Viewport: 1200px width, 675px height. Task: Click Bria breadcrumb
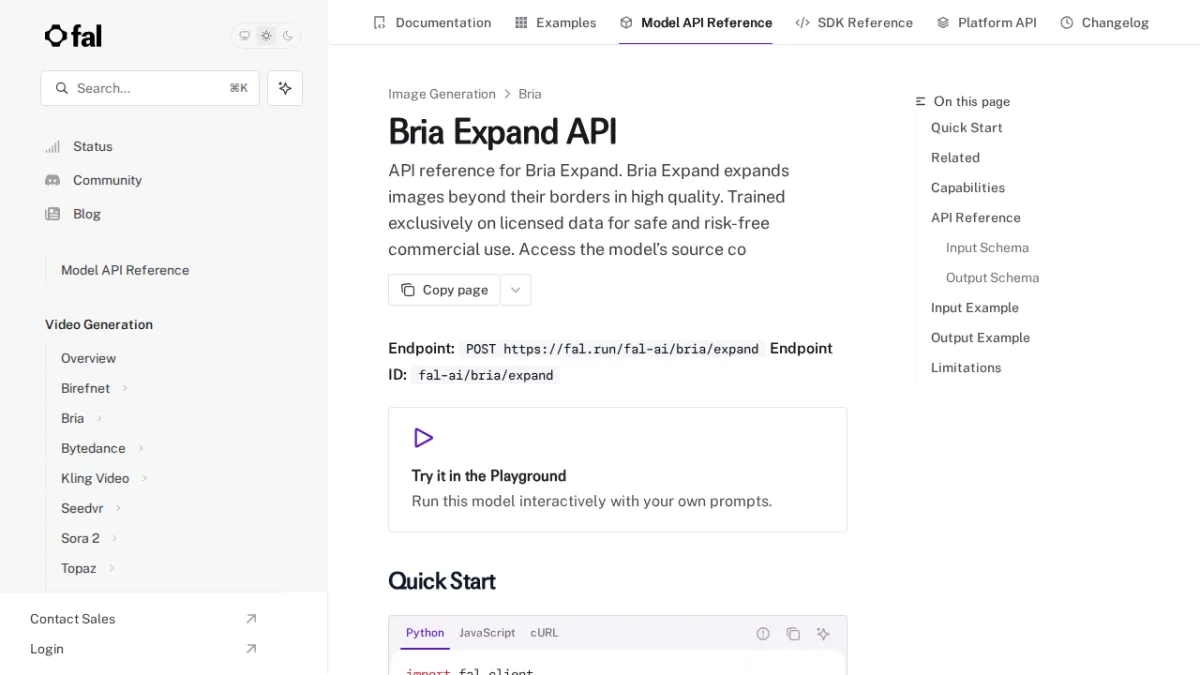[x=530, y=94]
